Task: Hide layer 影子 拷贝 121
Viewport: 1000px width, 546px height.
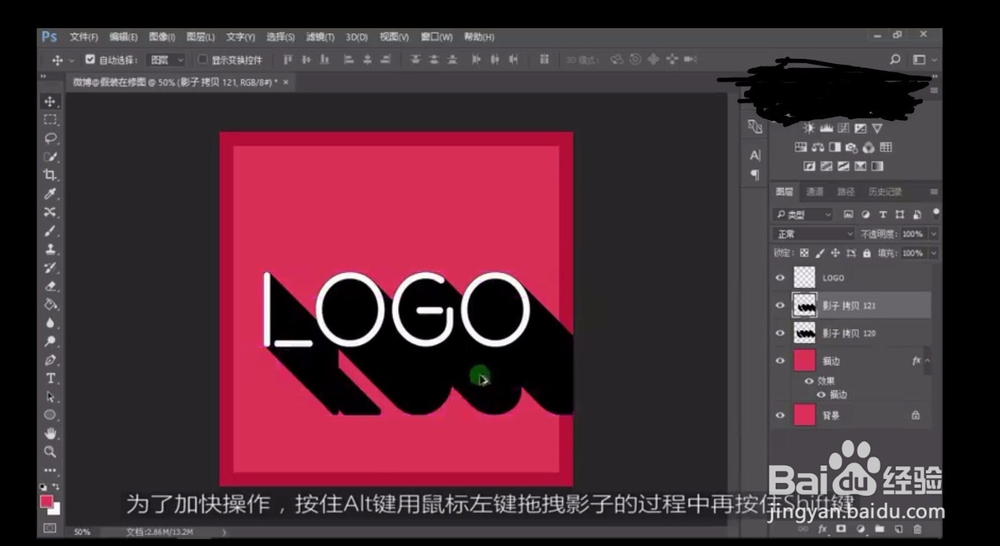Action: point(780,306)
